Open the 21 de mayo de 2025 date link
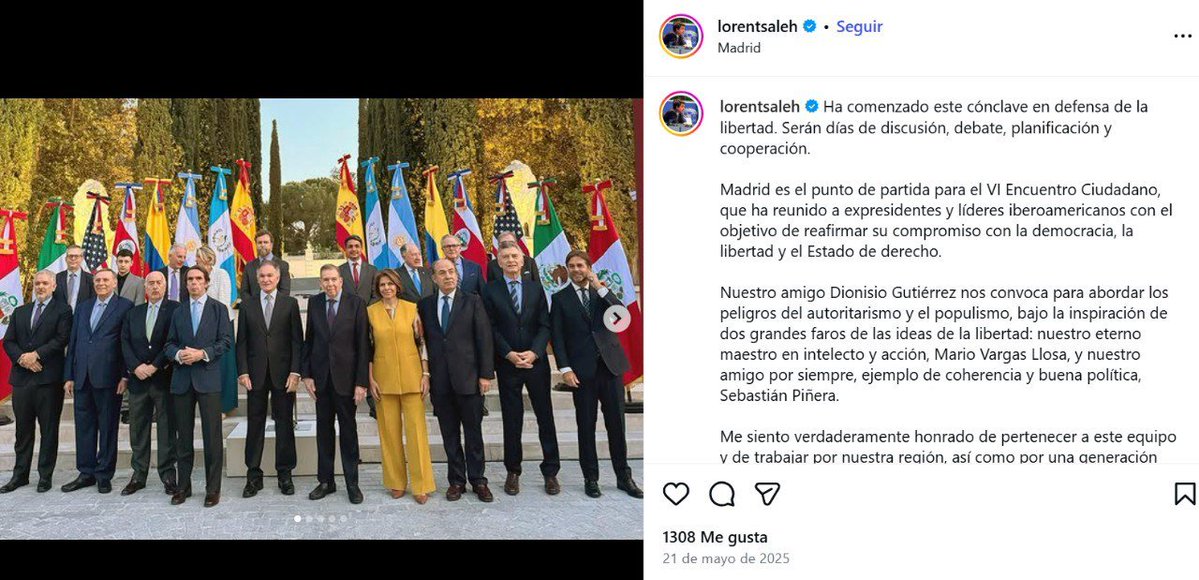Viewport: 1199px width, 580px height. [x=726, y=559]
